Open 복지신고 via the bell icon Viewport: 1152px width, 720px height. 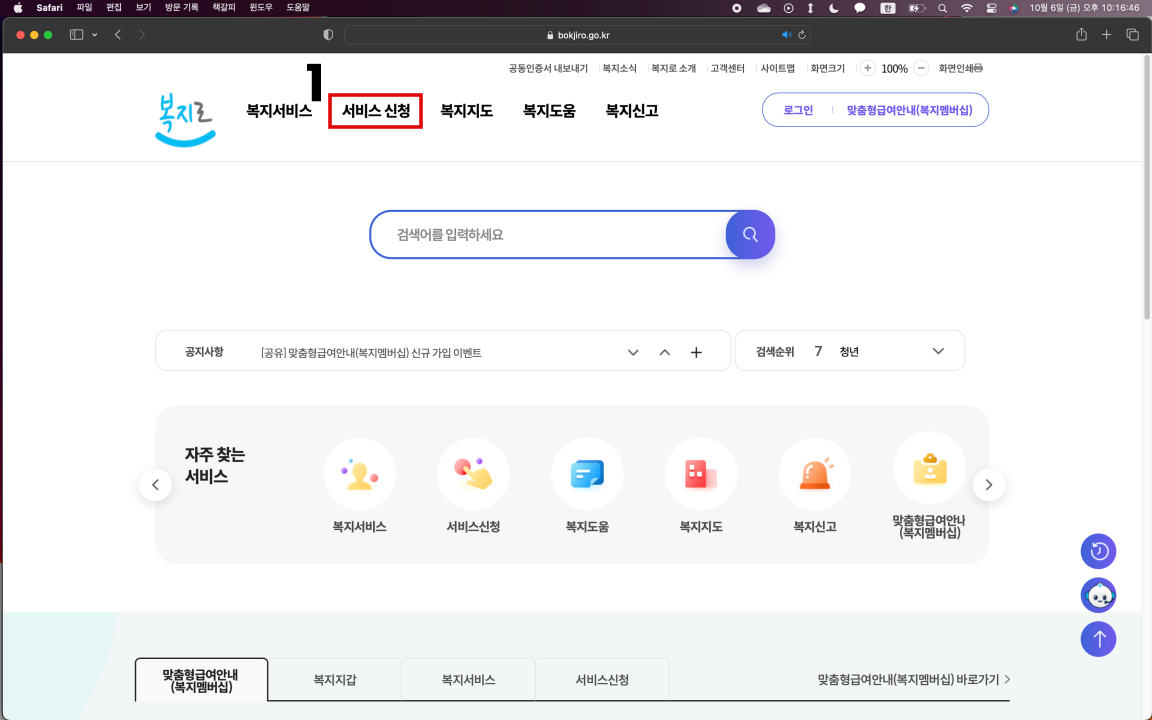point(815,473)
